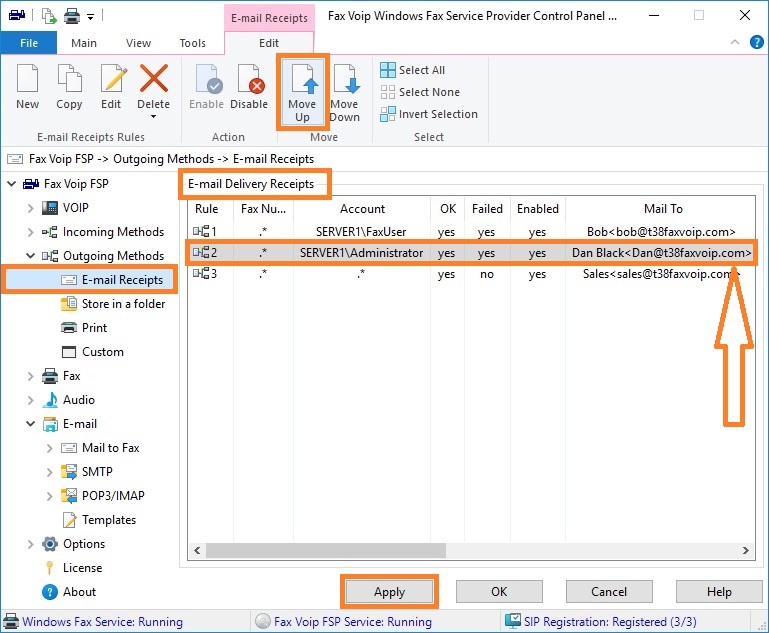Screen dimensions: 769x633
Task: Select rule 3 row with Sales mail
Action: (471, 274)
